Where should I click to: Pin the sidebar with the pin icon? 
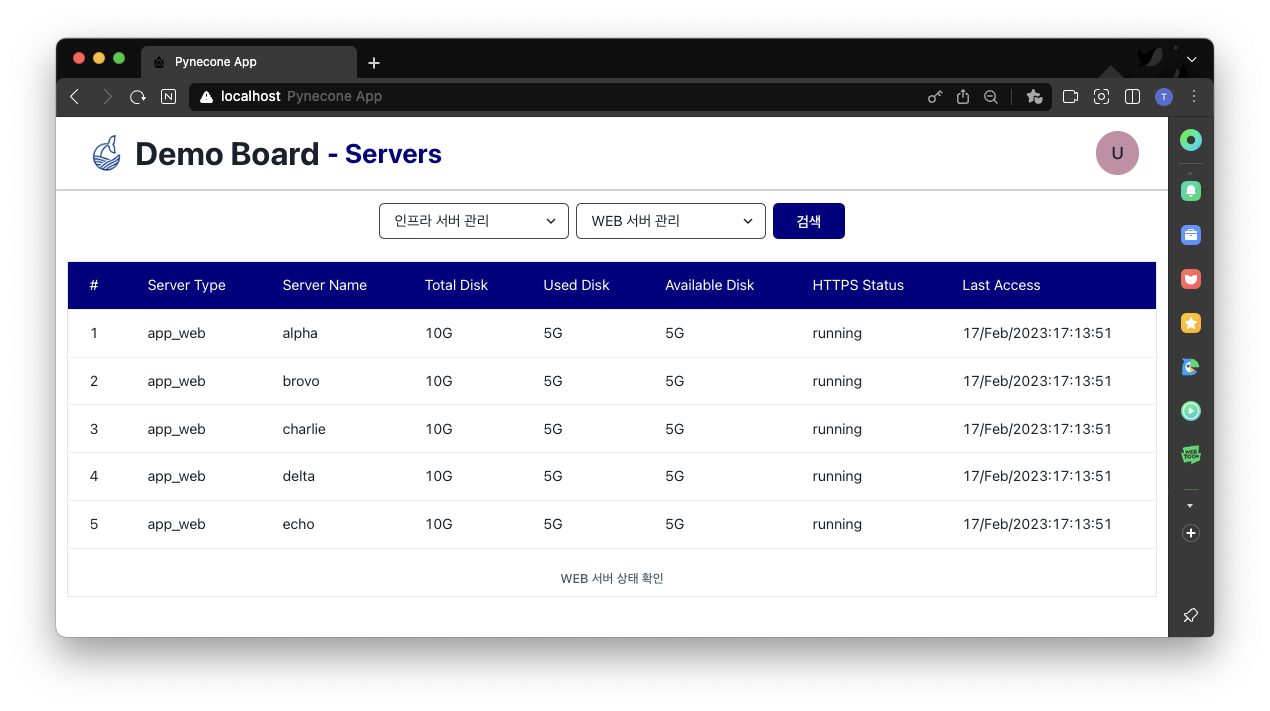(x=1190, y=615)
